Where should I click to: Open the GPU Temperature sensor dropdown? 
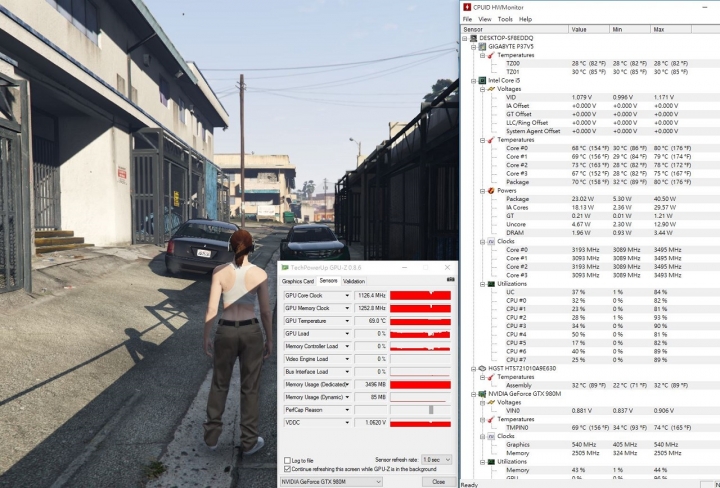coord(347,321)
